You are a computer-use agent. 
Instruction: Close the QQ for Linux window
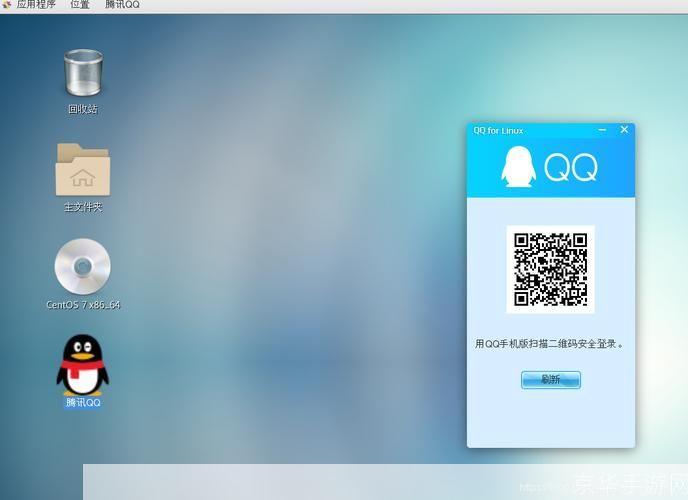coord(624,129)
